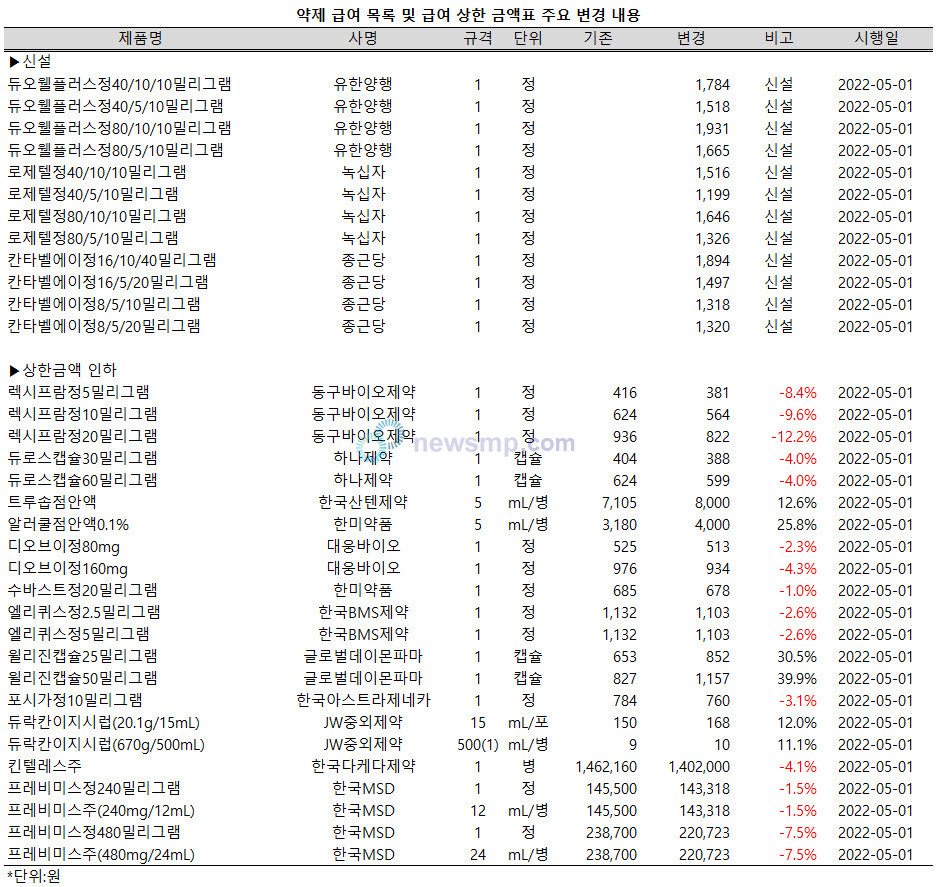Click product 듀오웰플러스정40/10/10밀리그램
The width and height of the screenshot is (936, 887).
tap(119, 84)
